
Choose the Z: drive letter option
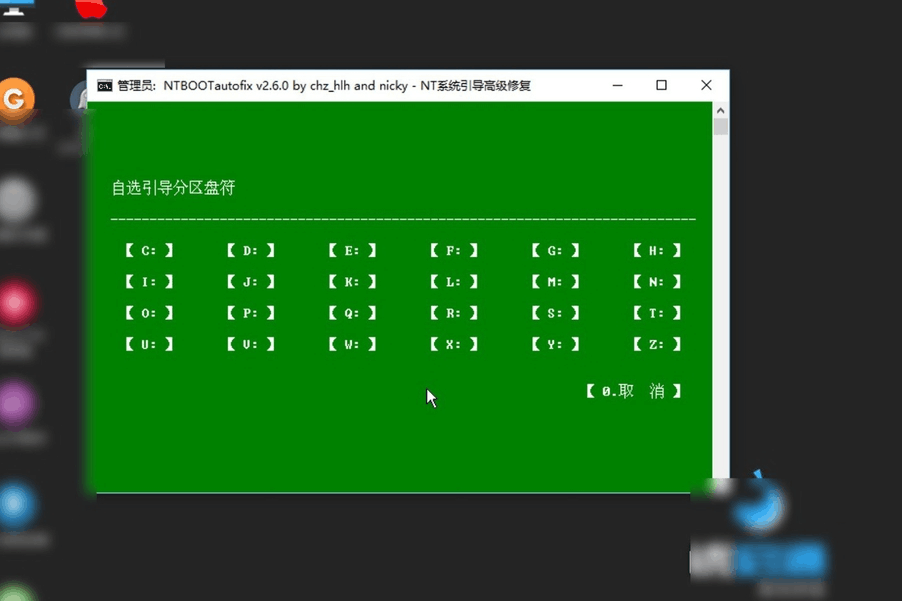657,344
